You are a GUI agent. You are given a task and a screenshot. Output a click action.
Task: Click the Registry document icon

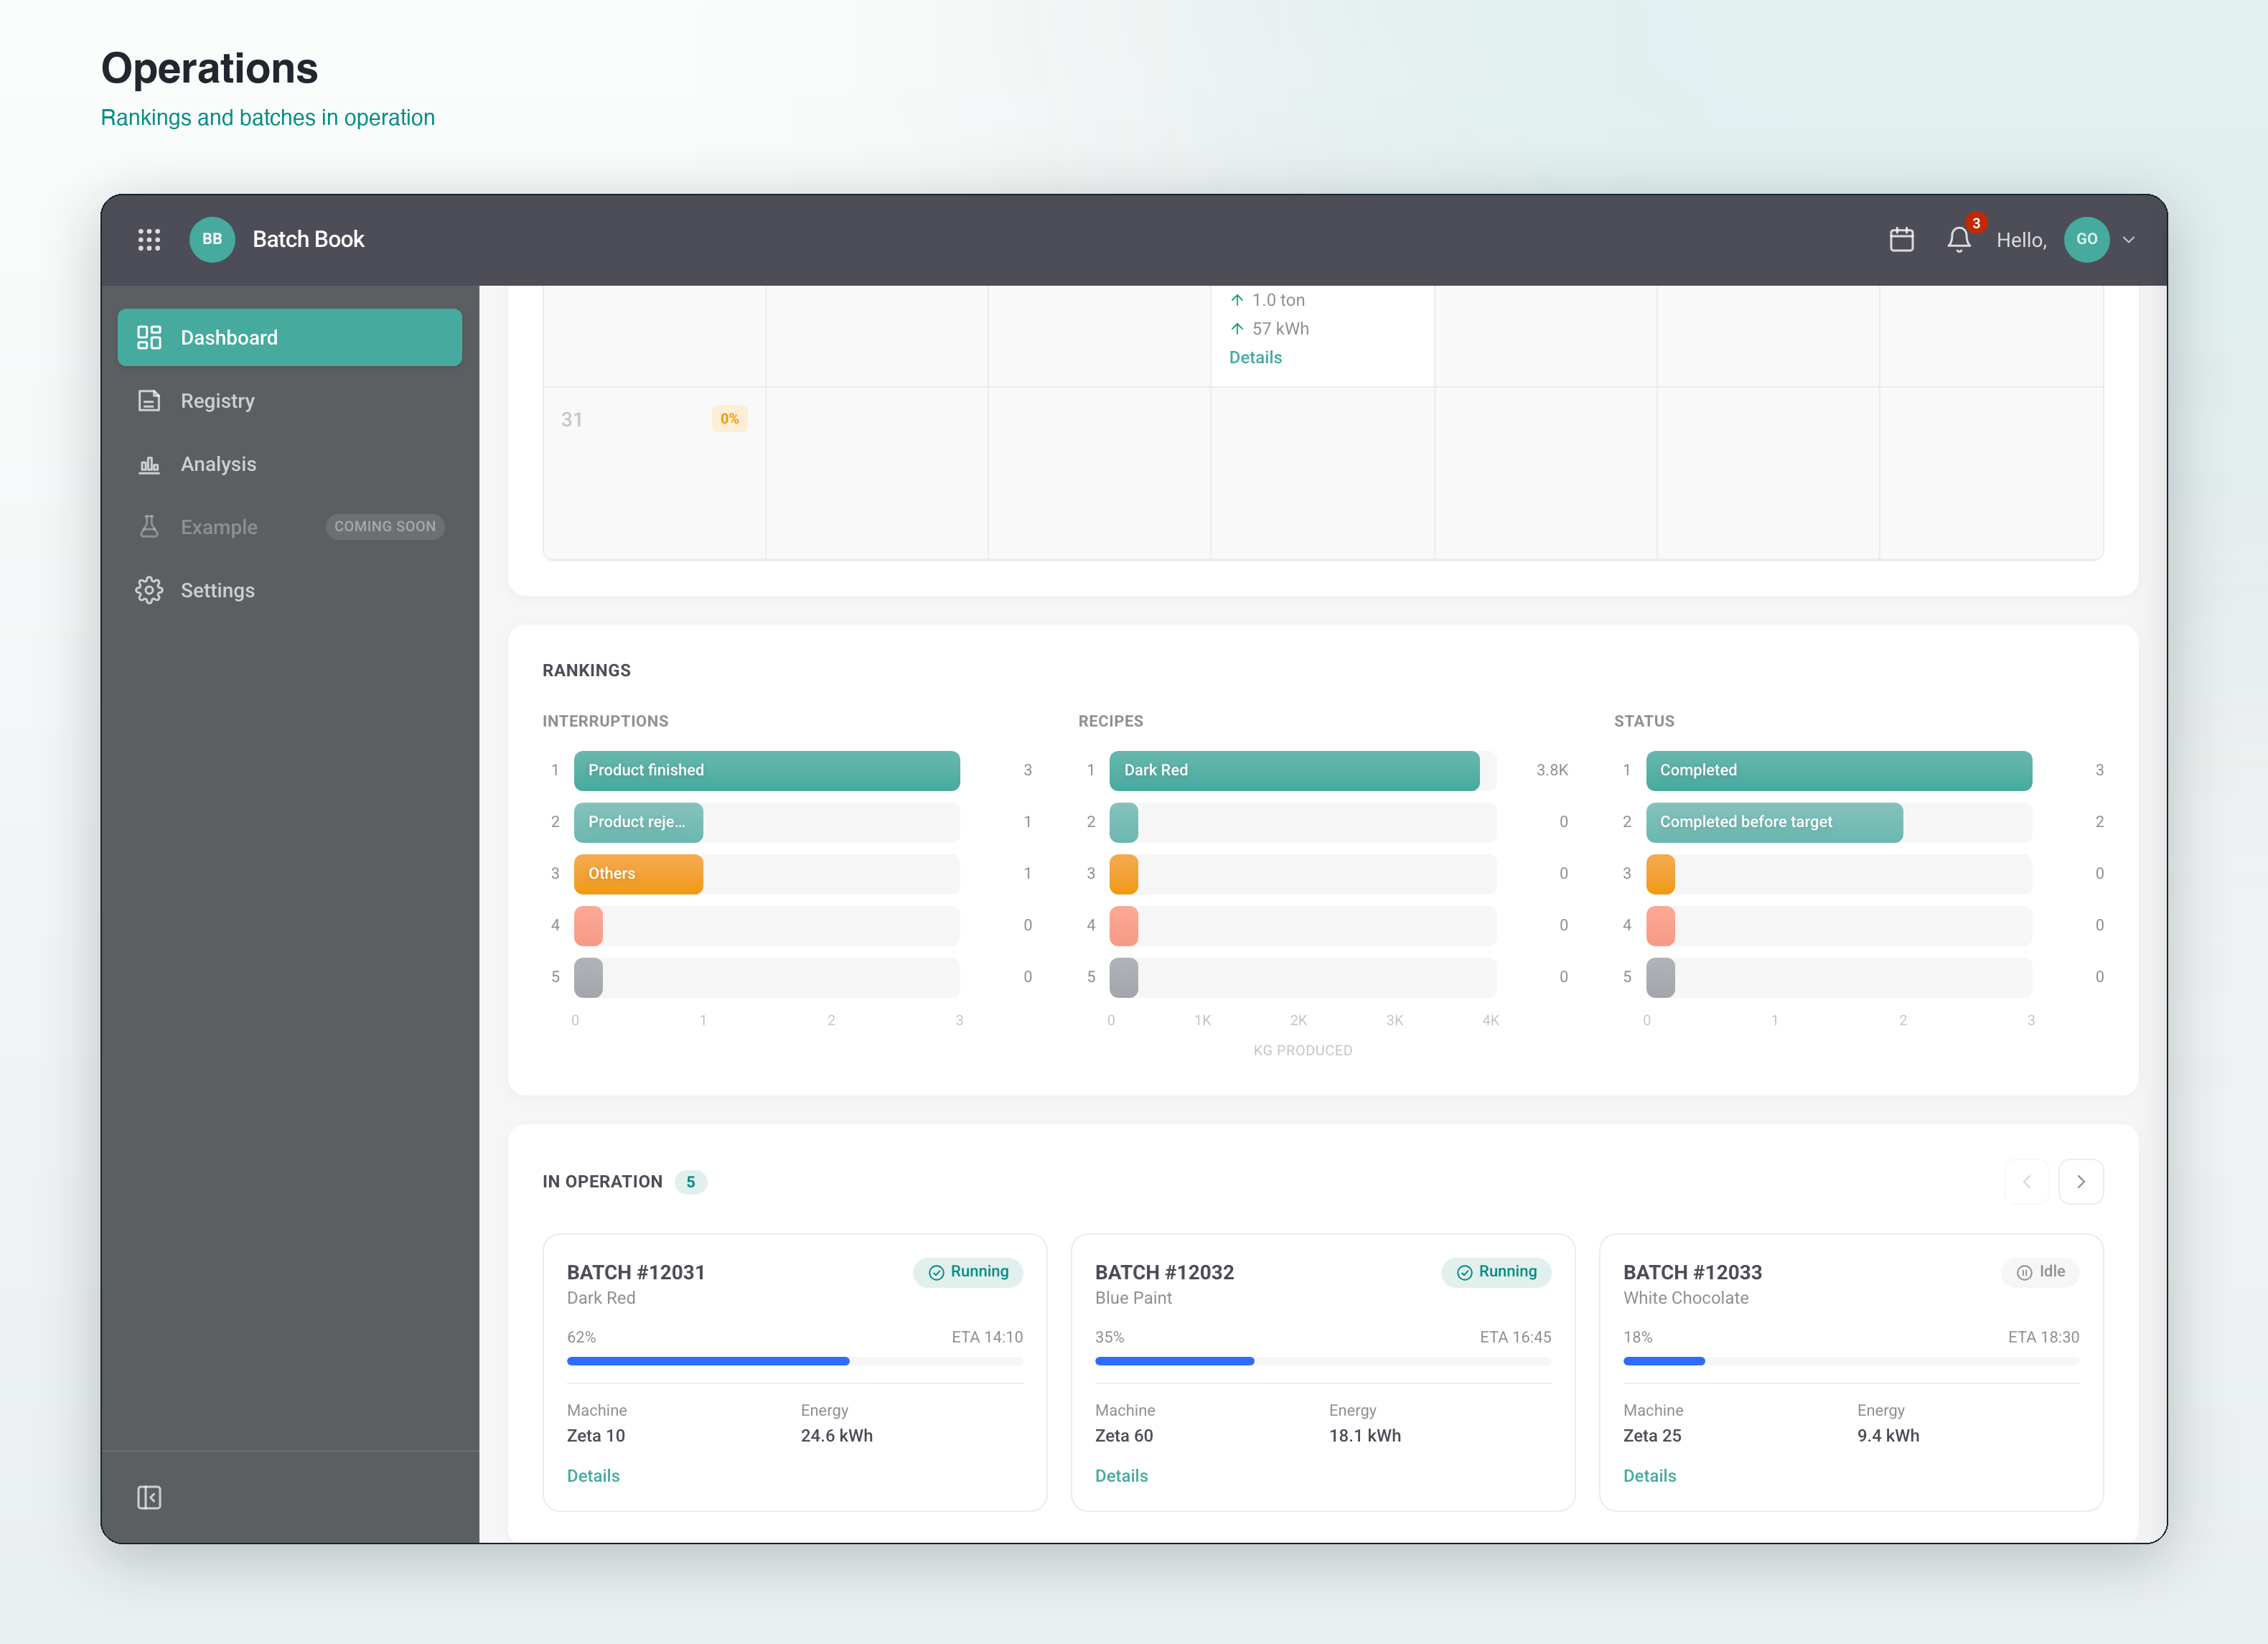click(149, 401)
